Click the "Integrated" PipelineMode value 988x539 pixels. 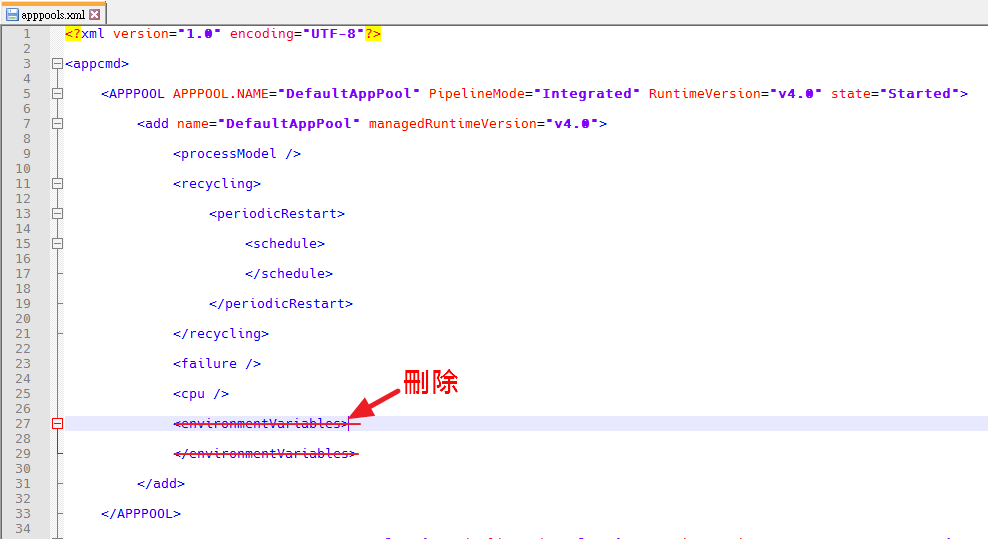(x=586, y=94)
